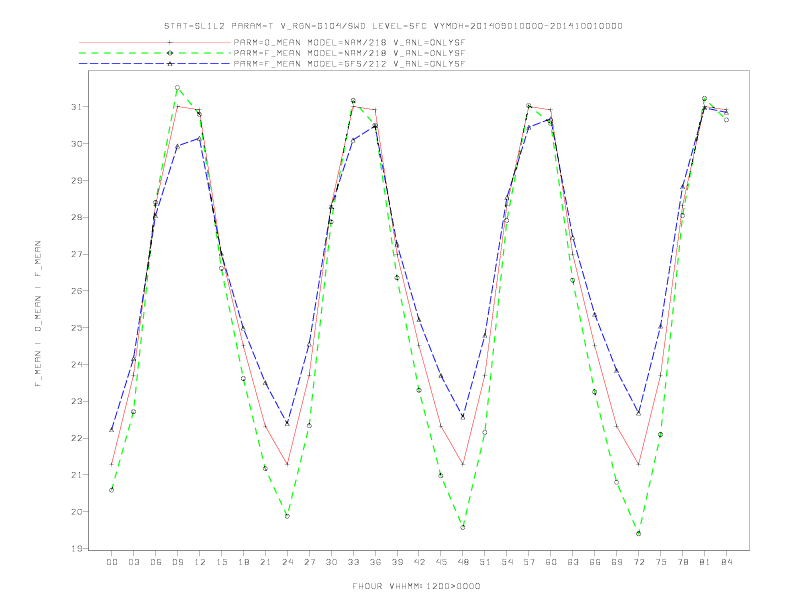Click the y-axis tick label 22
The width and height of the screenshot is (792, 612).
point(76,438)
